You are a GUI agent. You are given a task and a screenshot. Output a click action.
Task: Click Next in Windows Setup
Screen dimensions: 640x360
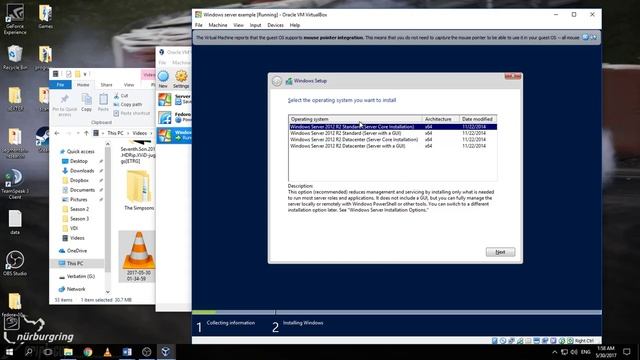click(500, 252)
